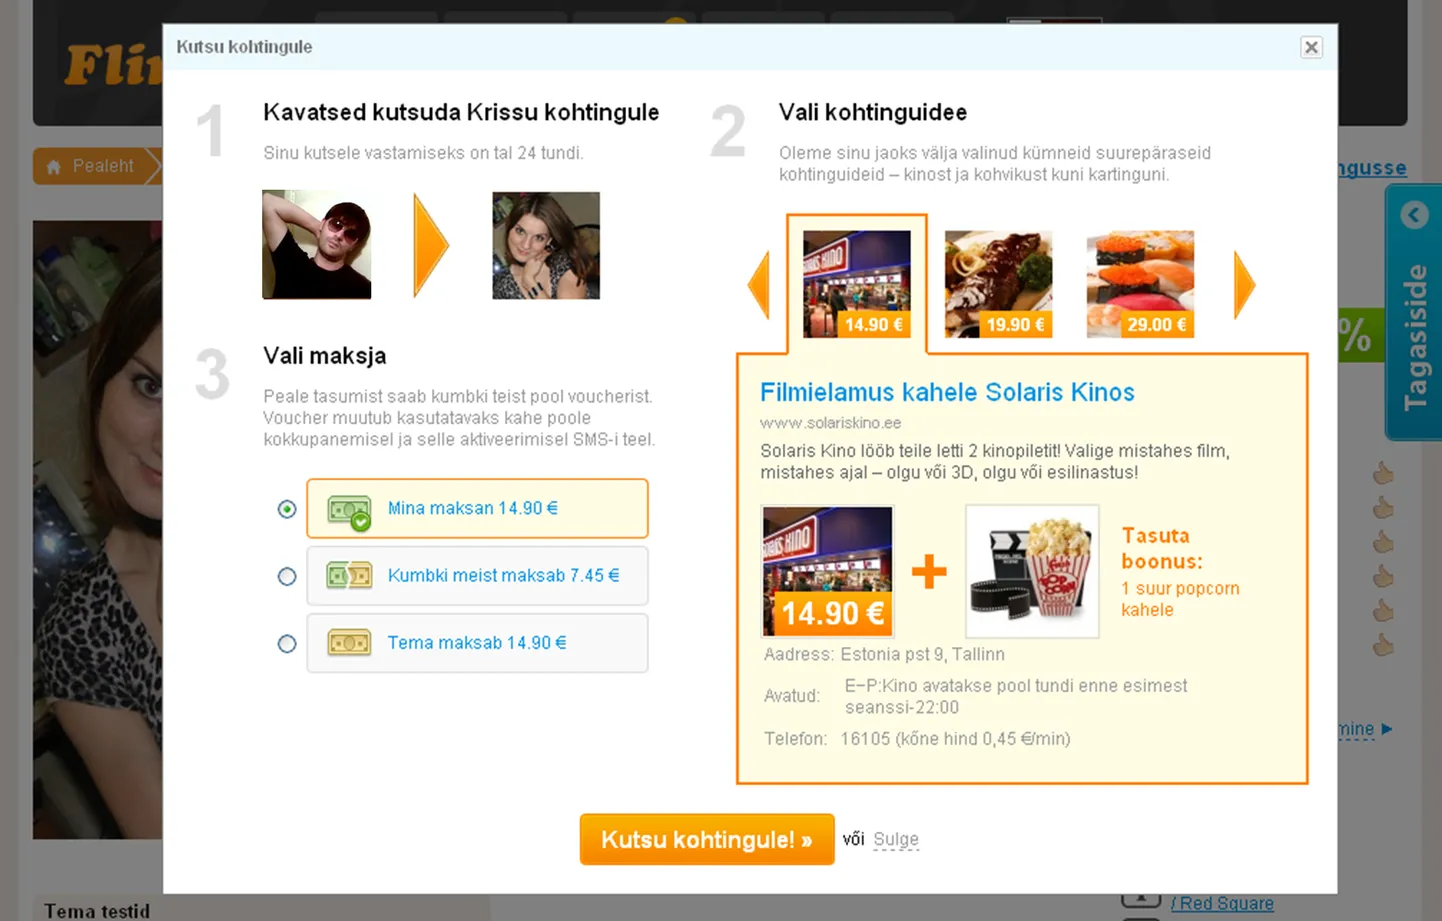Click the orange plus sign between images

pos(929,571)
